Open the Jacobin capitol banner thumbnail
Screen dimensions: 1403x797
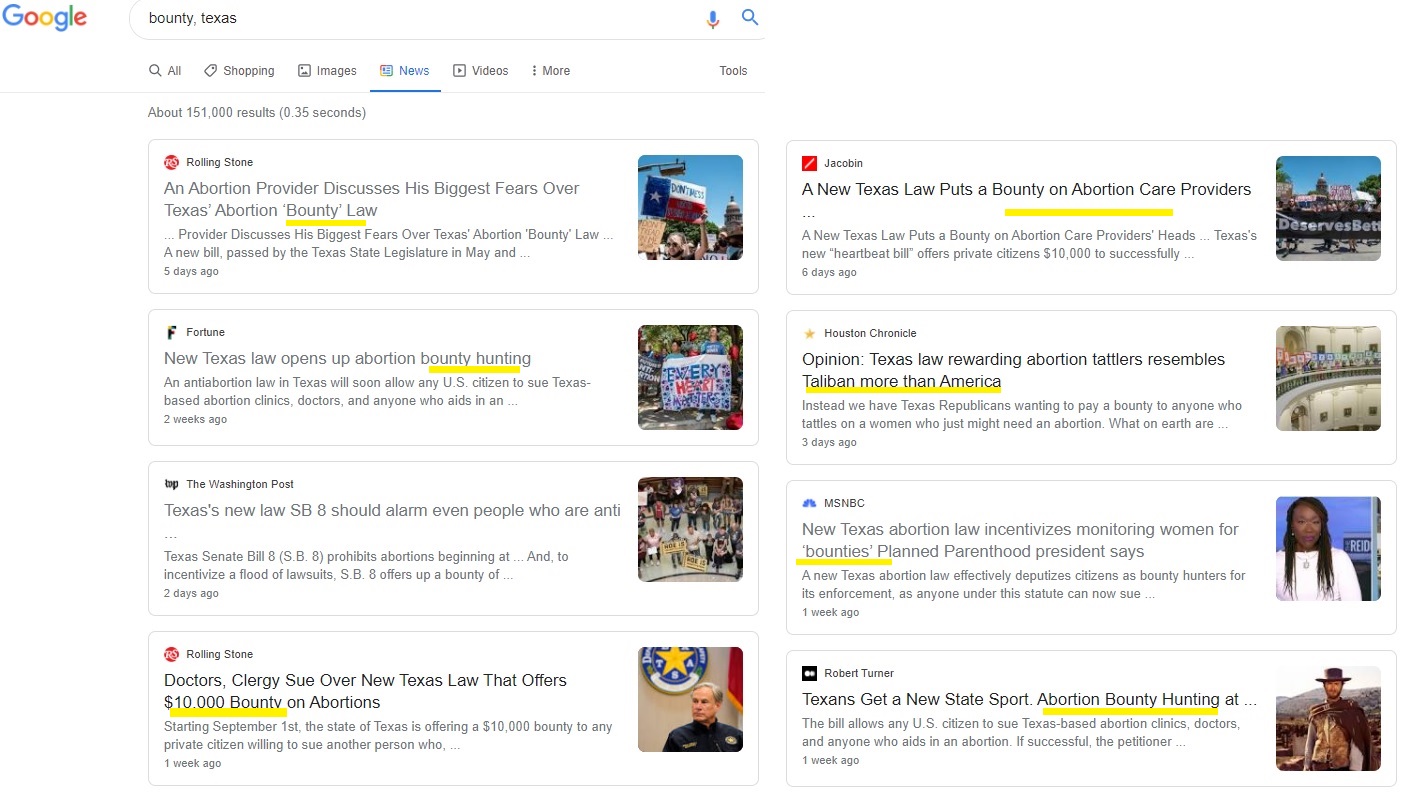(1328, 208)
